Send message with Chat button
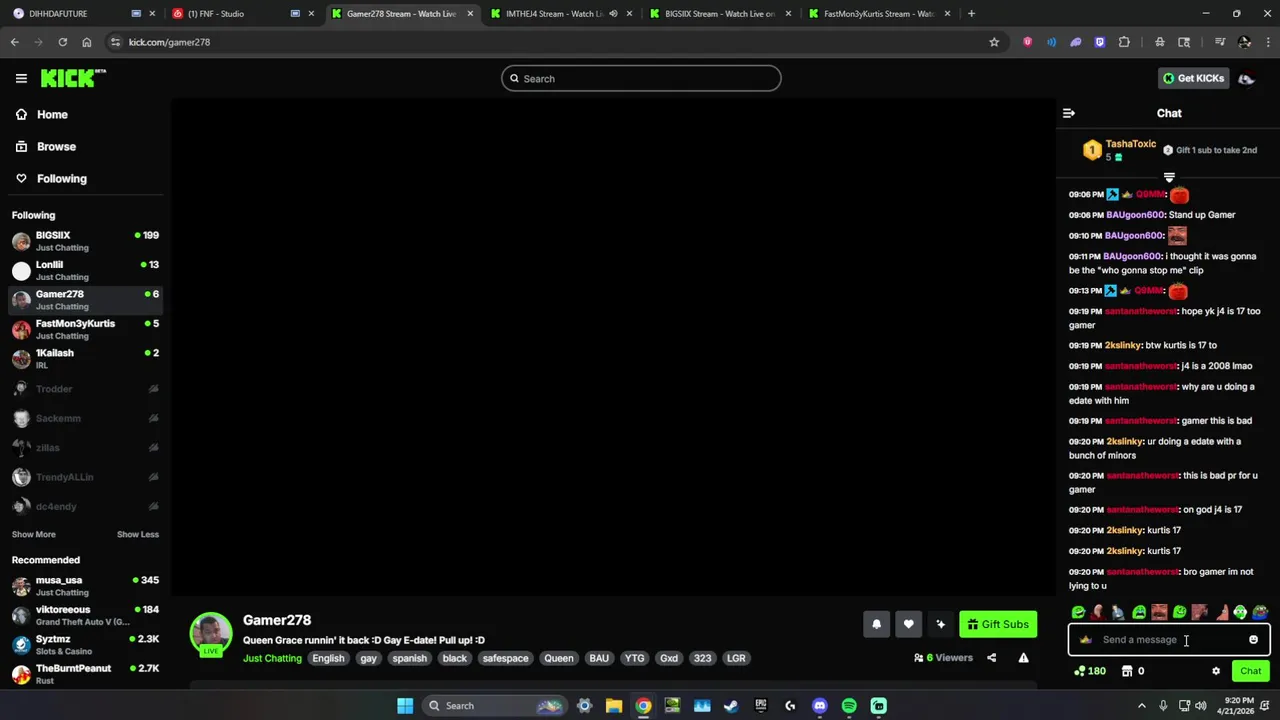 [x=1250, y=671]
